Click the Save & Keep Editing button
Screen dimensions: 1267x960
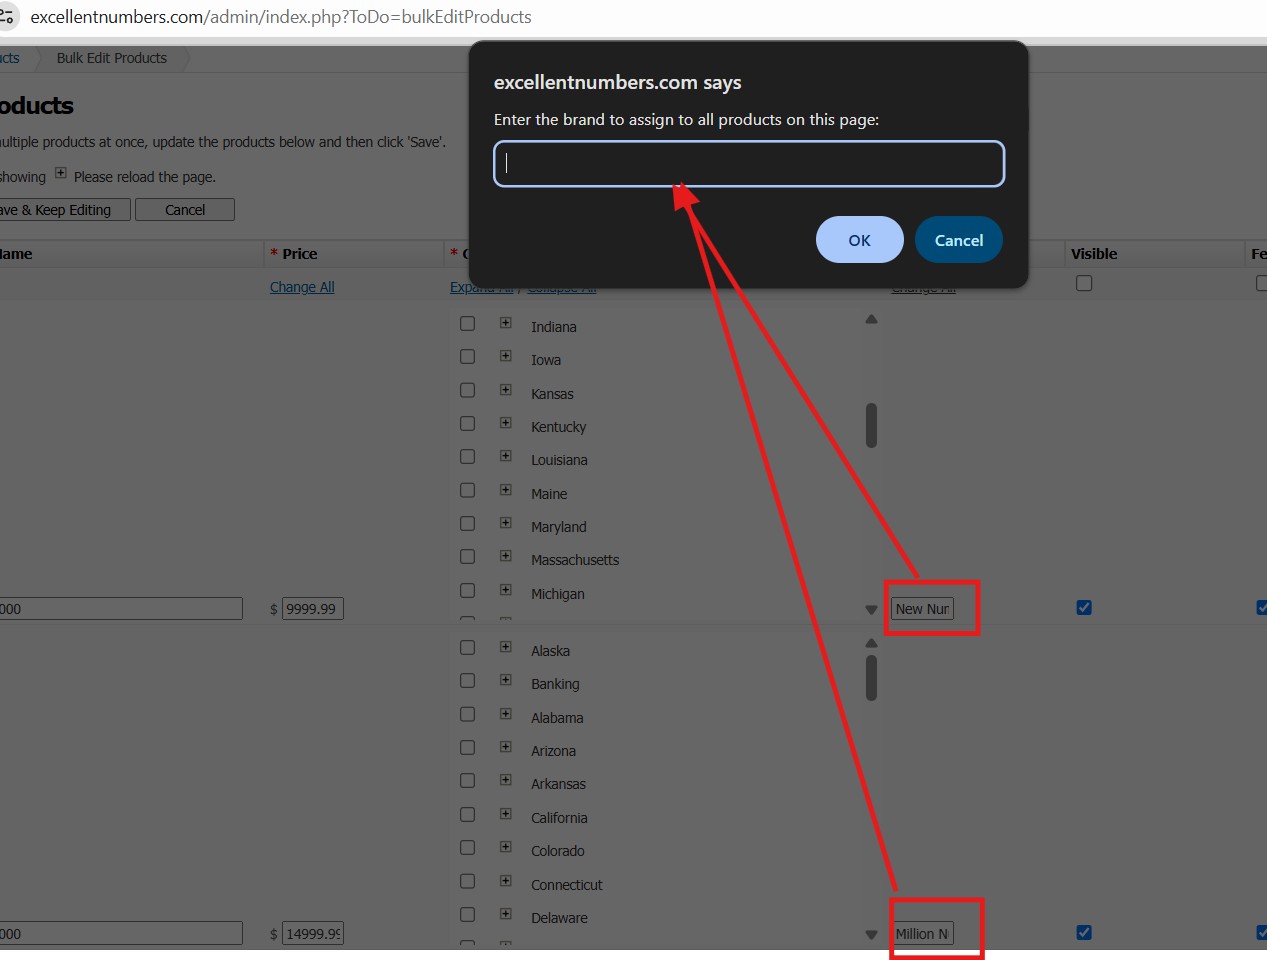63,210
